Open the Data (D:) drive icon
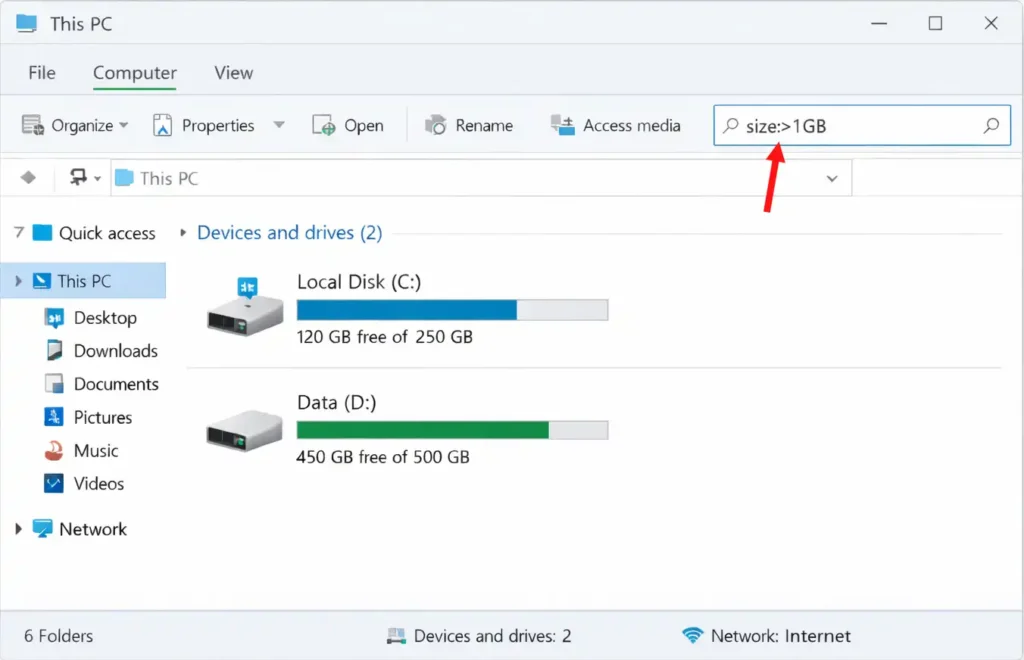This screenshot has height=660, width=1024. coord(245,430)
